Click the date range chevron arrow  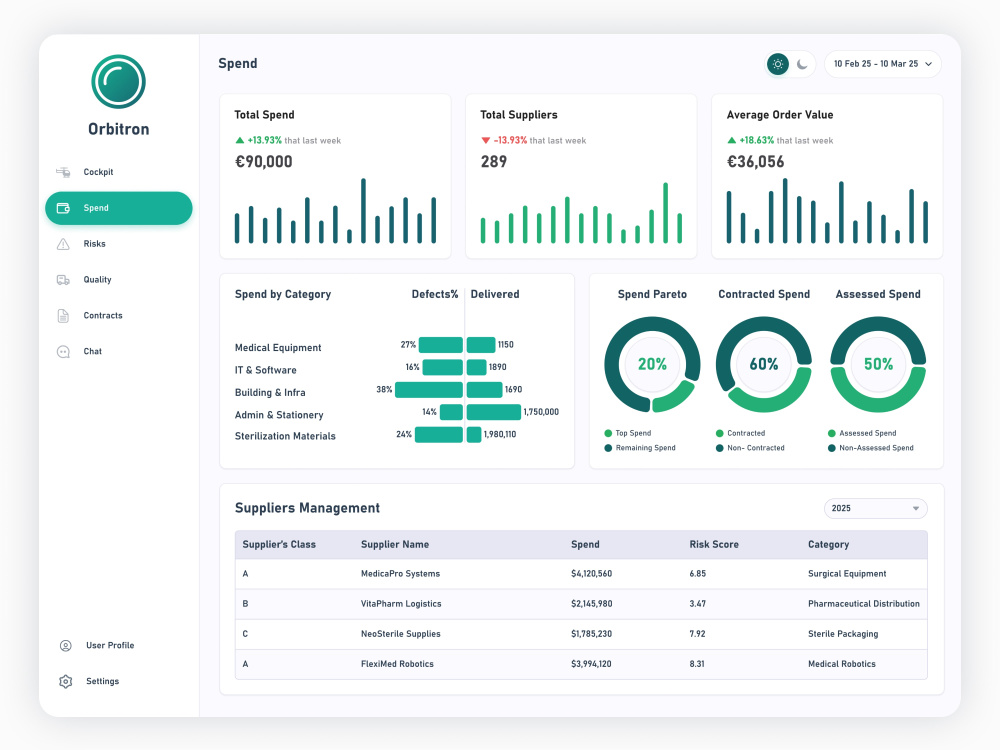point(929,64)
